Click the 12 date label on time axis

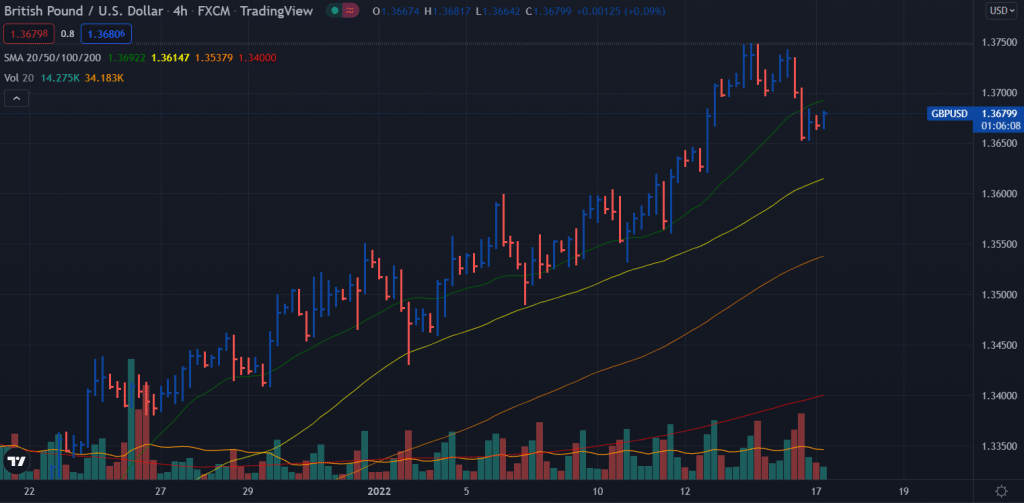tap(685, 491)
